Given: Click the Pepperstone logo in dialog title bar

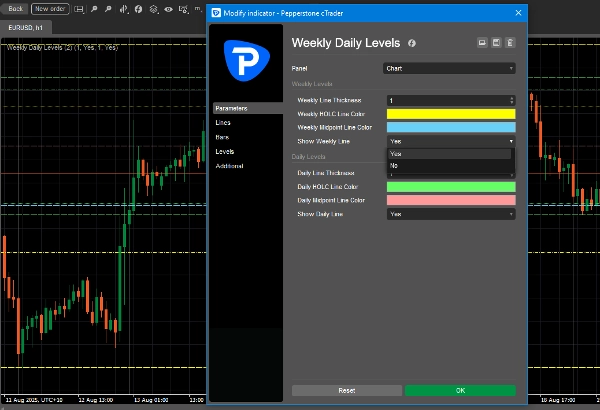Looking at the screenshot, I should [216, 13].
